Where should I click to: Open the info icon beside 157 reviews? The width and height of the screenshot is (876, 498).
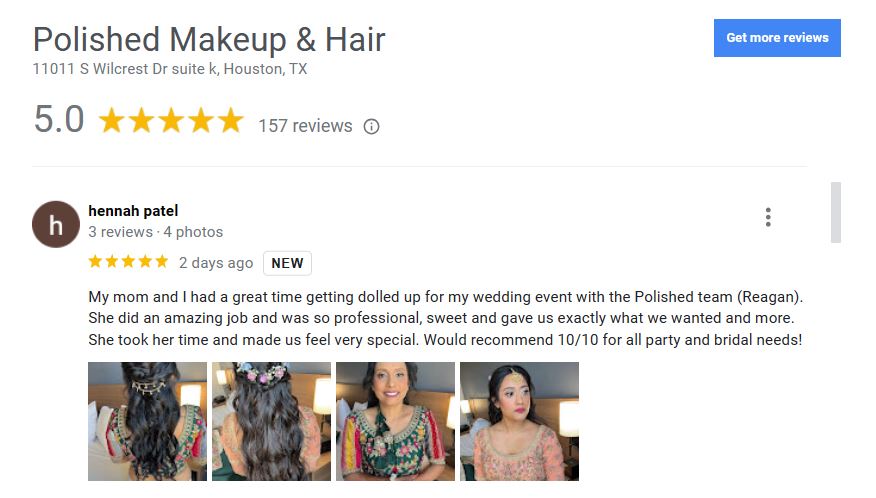pyautogui.click(x=372, y=127)
